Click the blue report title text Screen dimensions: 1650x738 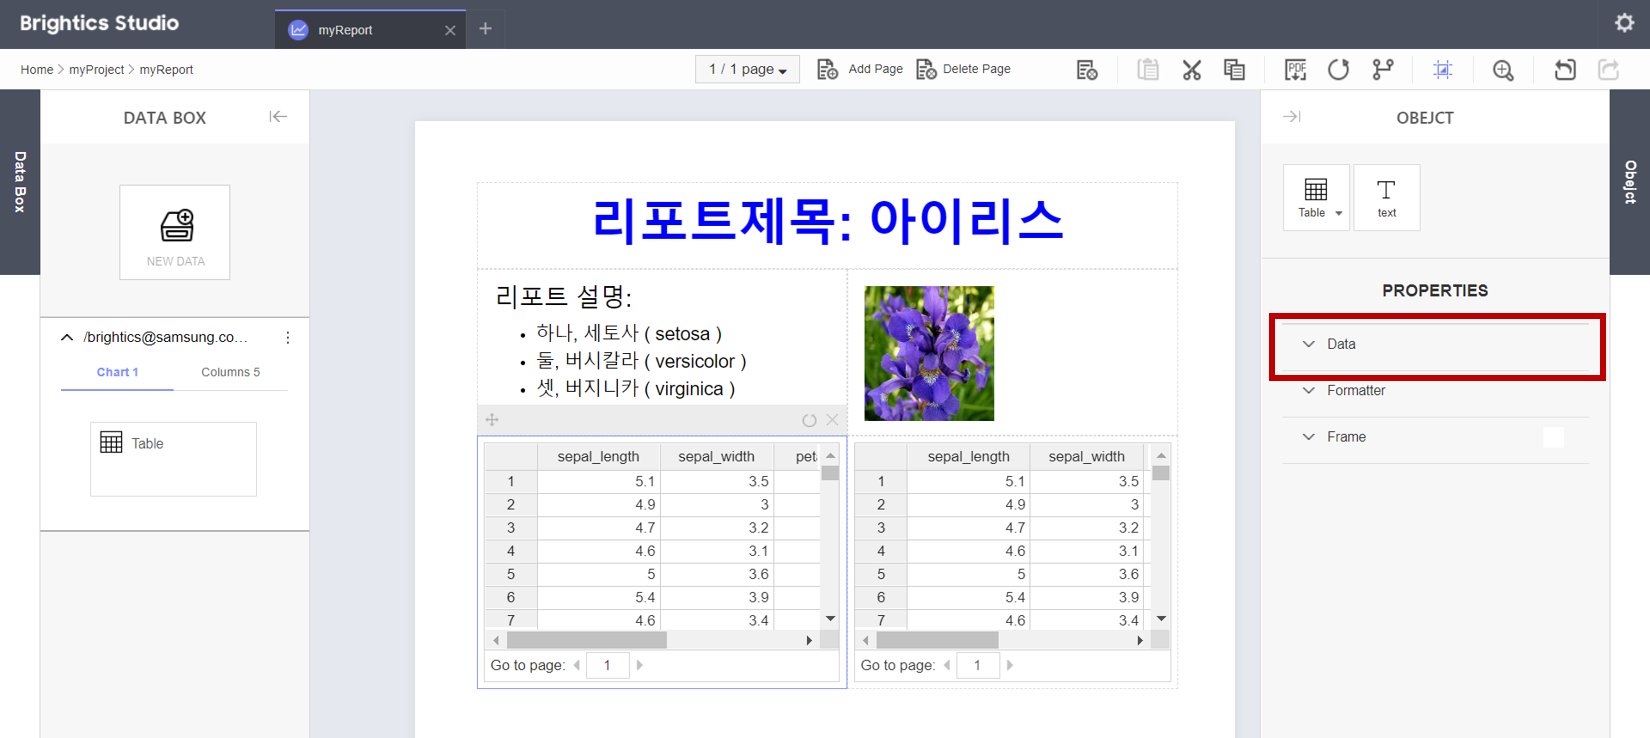pos(827,221)
